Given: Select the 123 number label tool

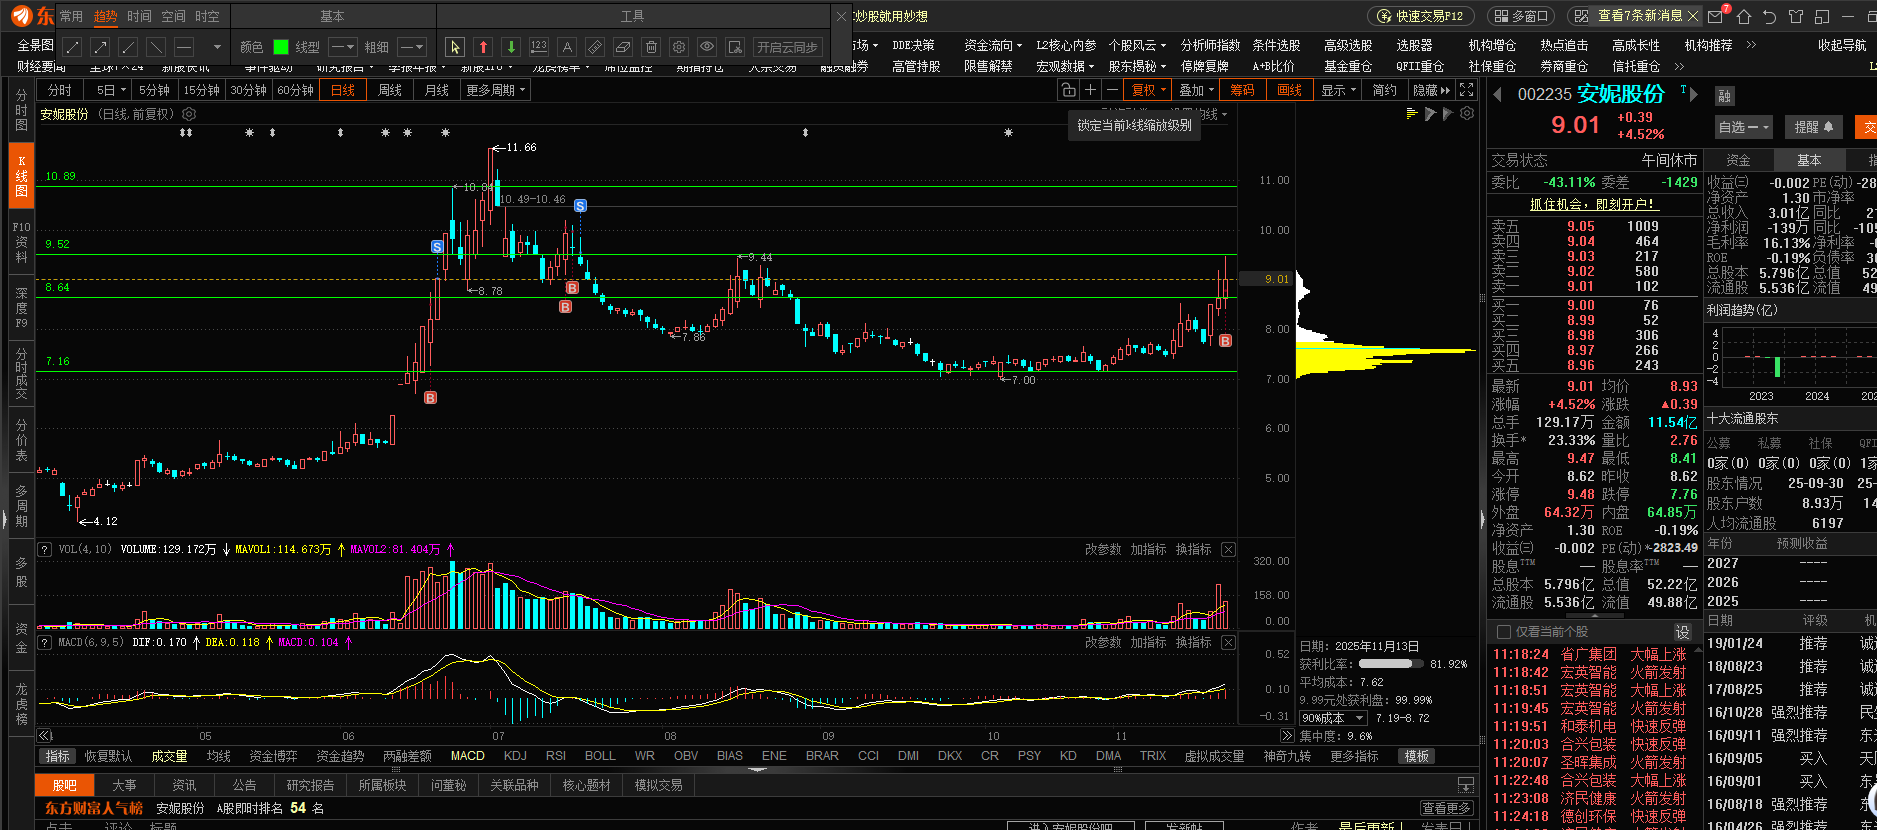Looking at the screenshot, I should pyautogui.click(x=539, y=47).
